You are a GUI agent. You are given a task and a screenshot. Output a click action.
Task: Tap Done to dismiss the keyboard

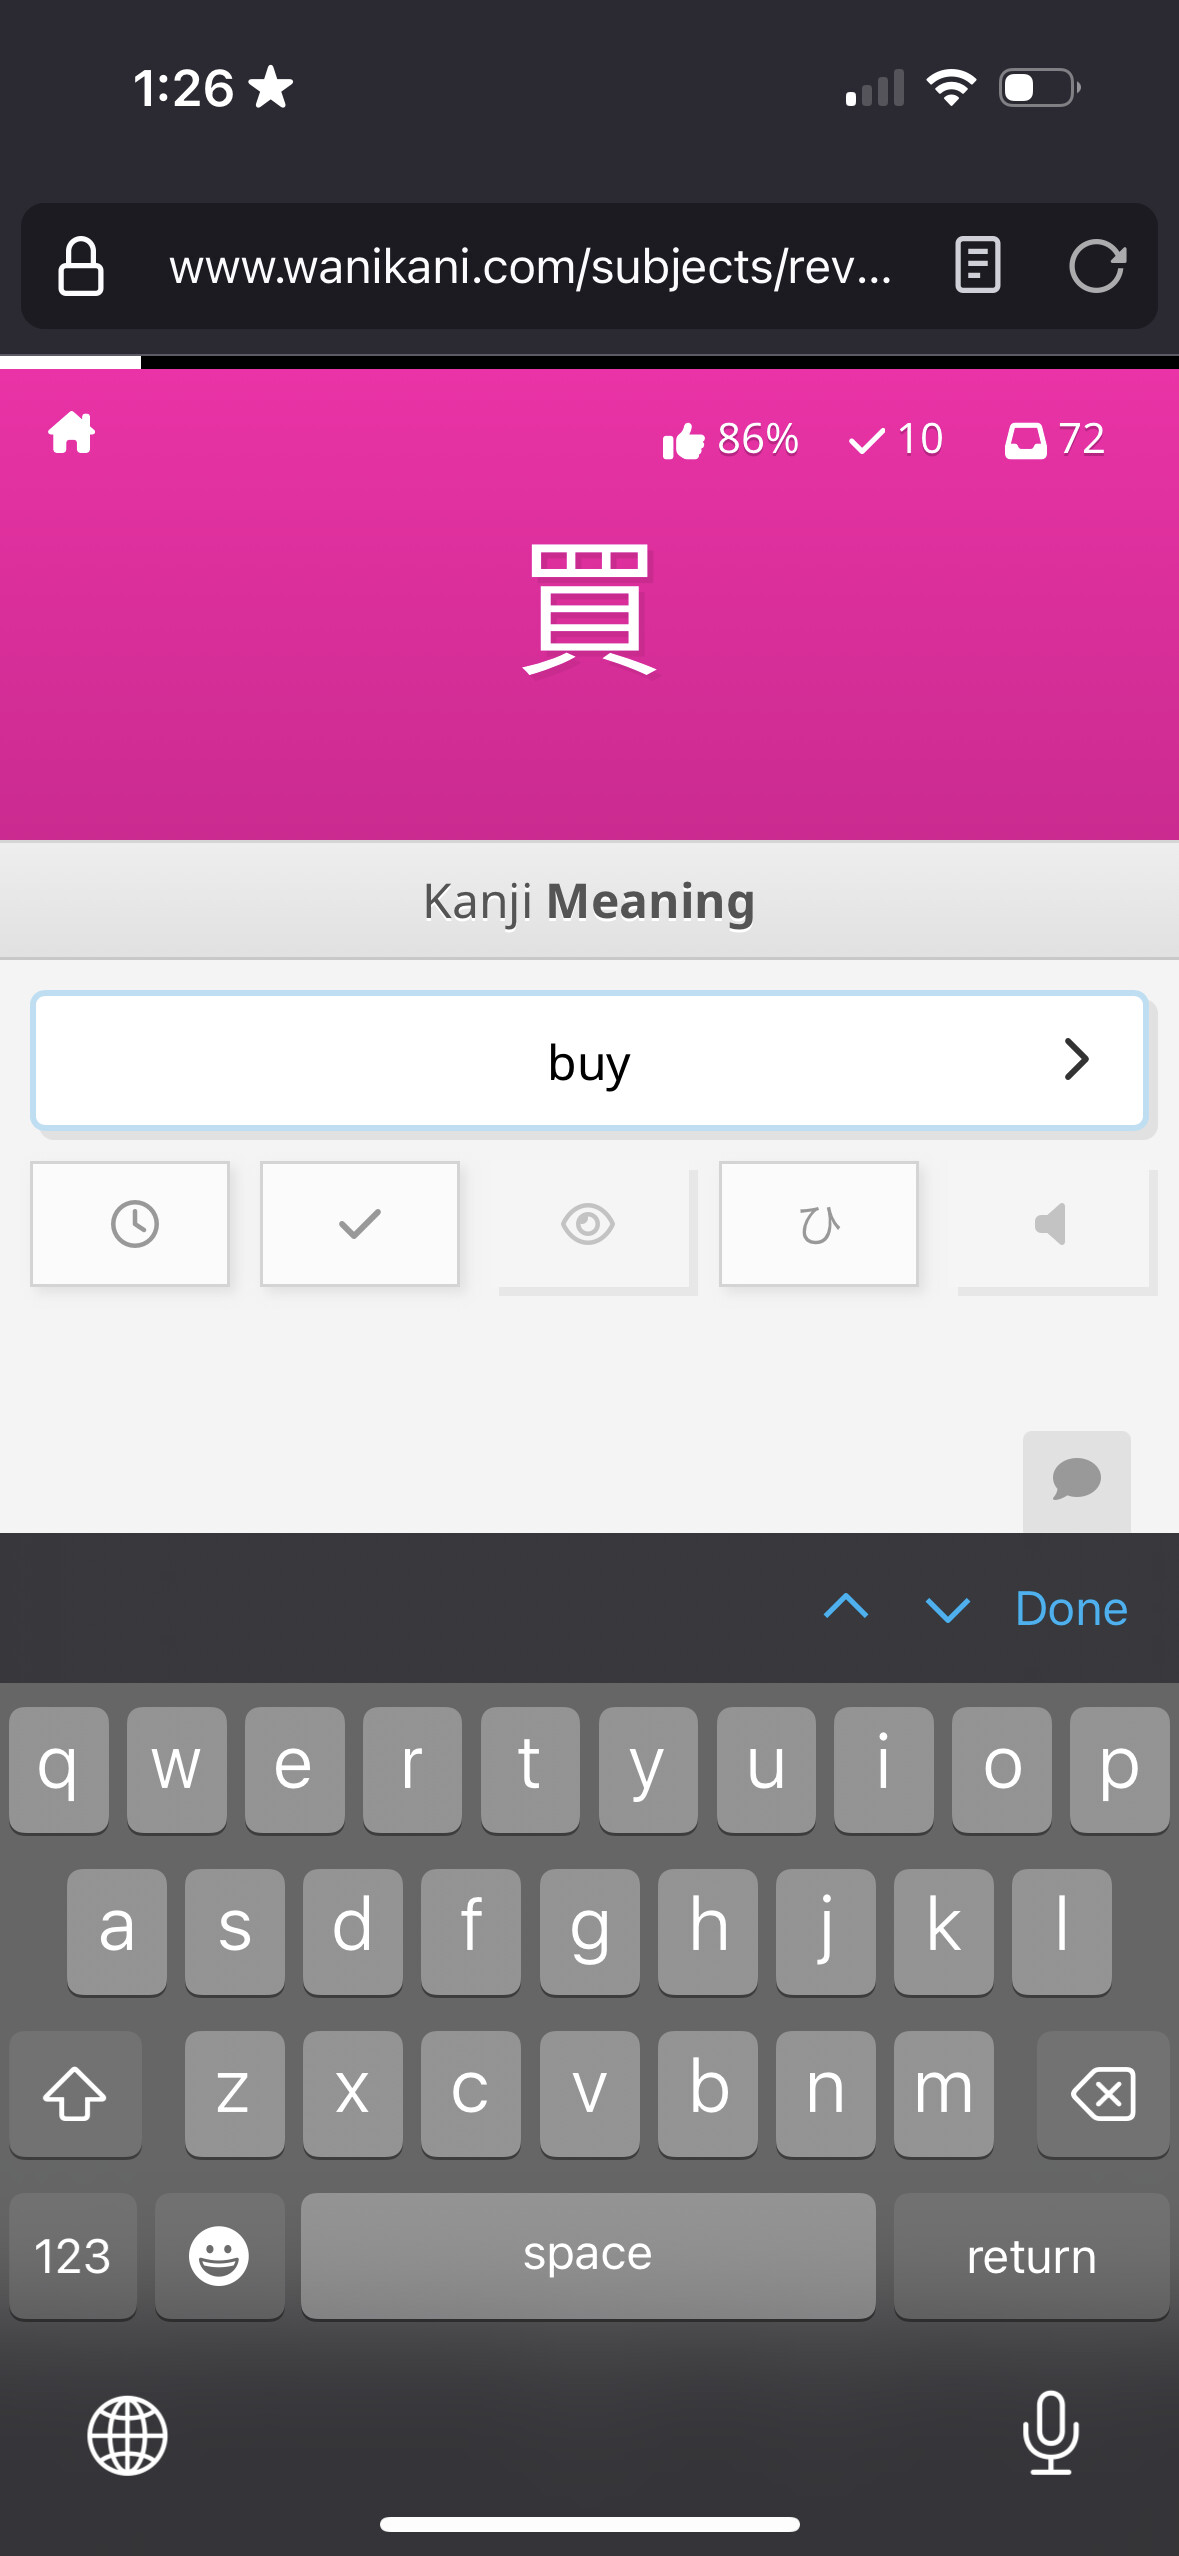point(1071,1608)
